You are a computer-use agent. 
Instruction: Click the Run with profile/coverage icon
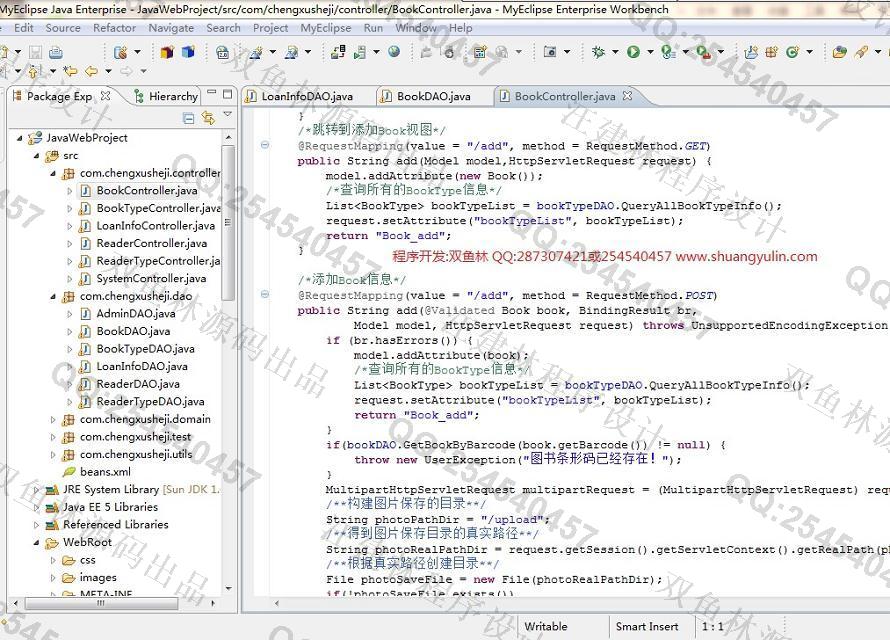(669, 52)
